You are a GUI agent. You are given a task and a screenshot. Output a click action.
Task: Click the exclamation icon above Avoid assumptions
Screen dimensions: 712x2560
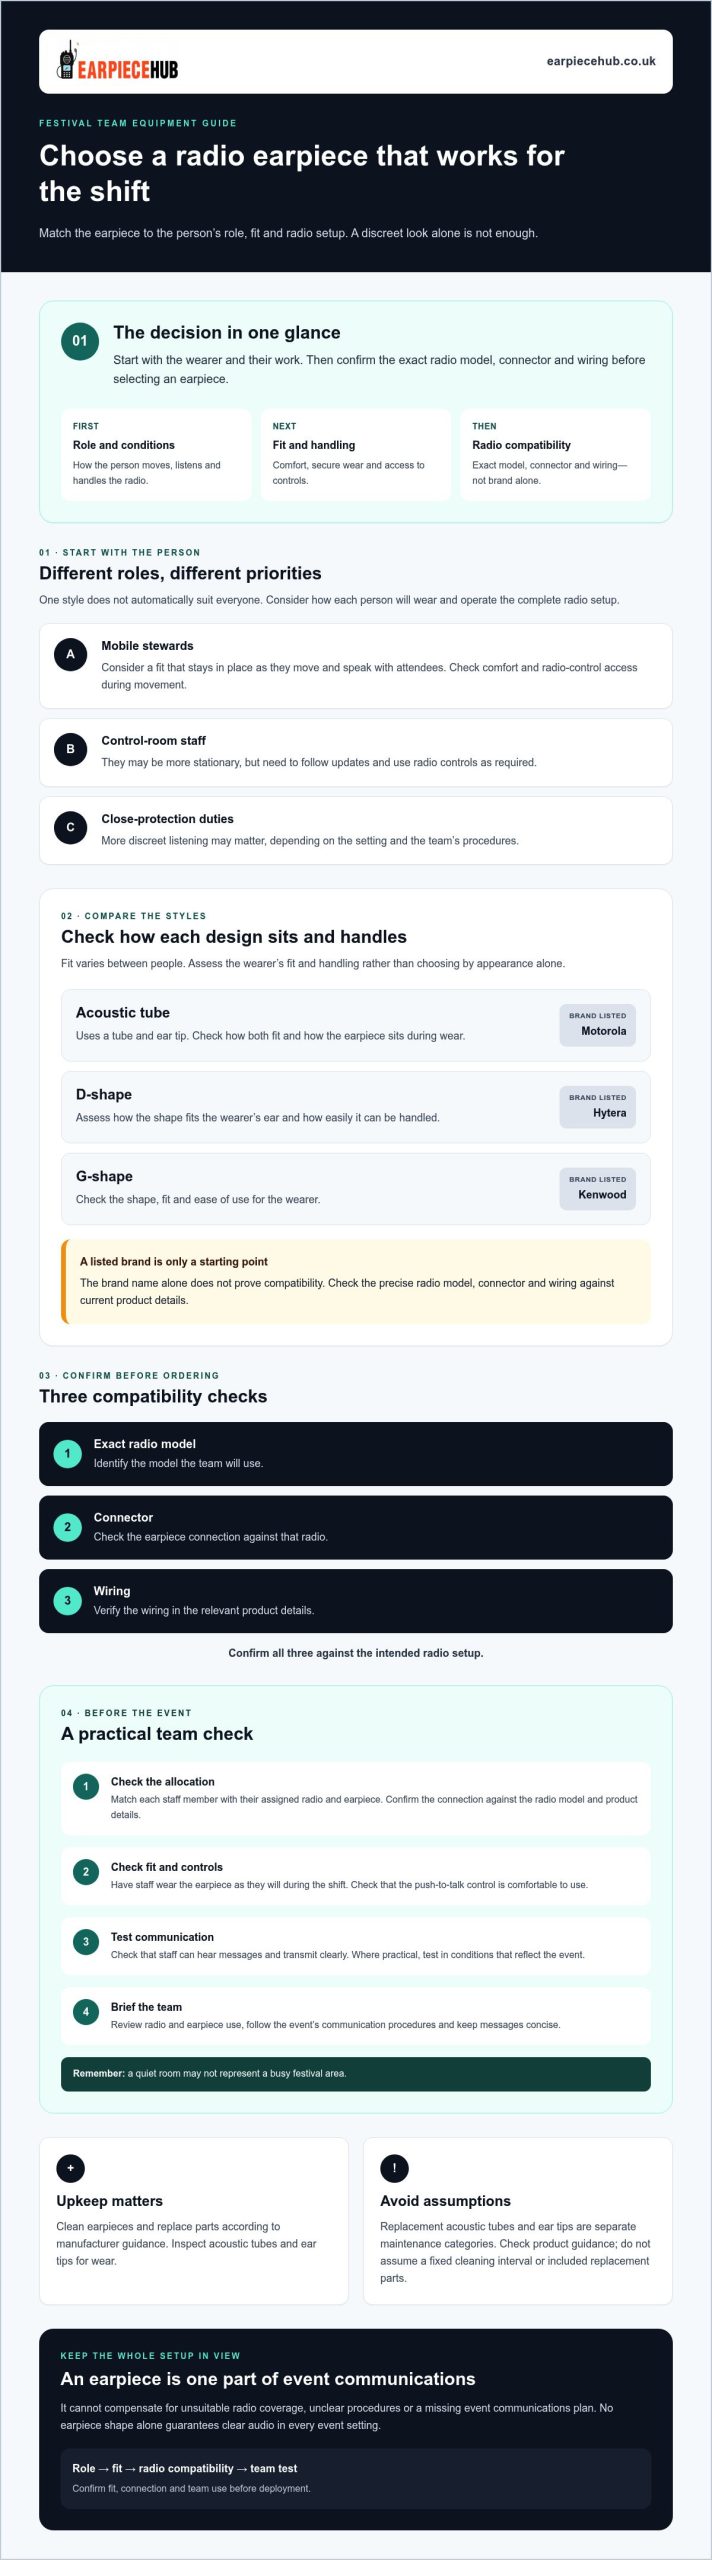click(x=394, y=2169)
